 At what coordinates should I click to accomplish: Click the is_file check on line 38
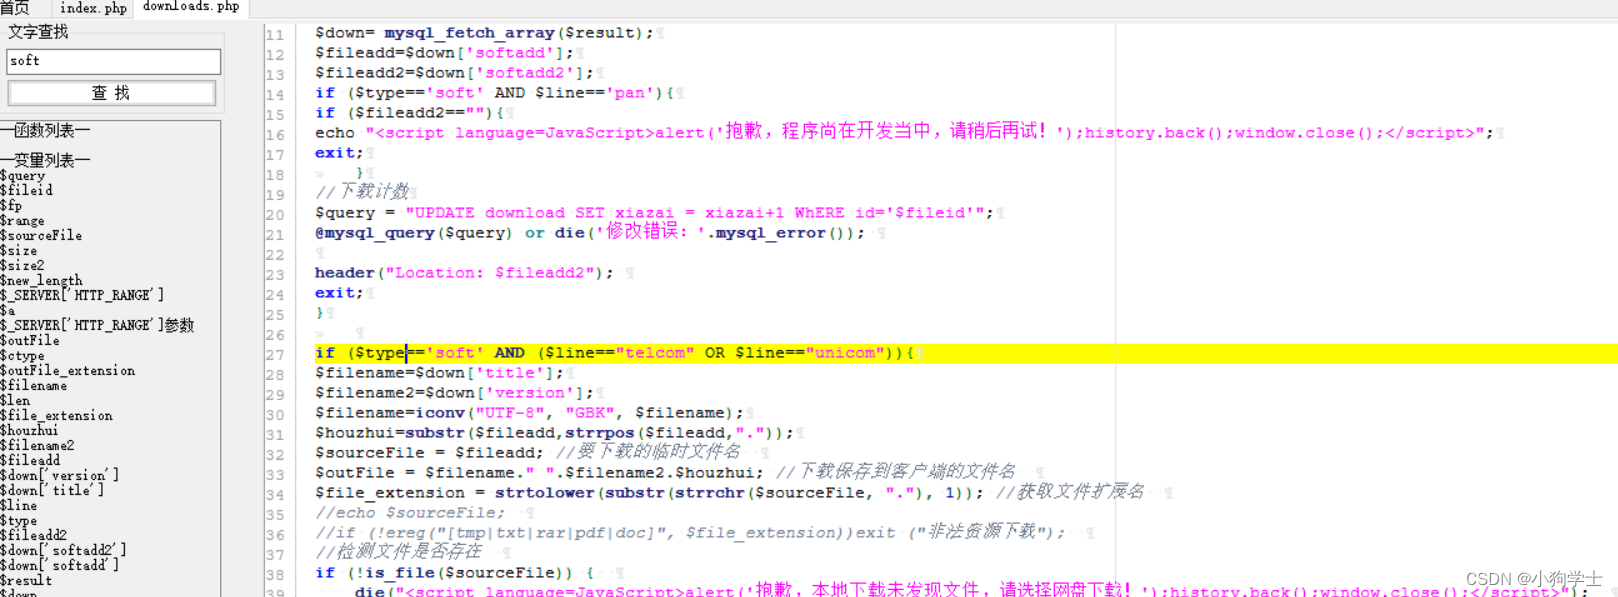point(400,573)
